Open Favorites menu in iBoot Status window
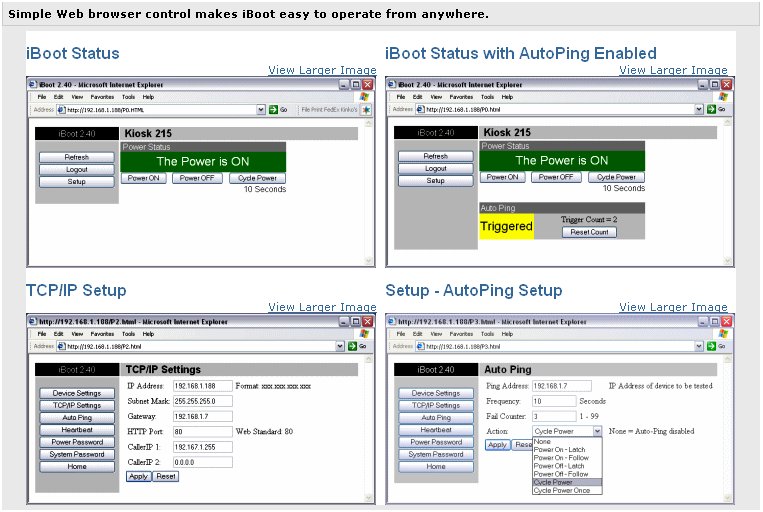The width and height of the screenshot is (763, 512). 102,97
